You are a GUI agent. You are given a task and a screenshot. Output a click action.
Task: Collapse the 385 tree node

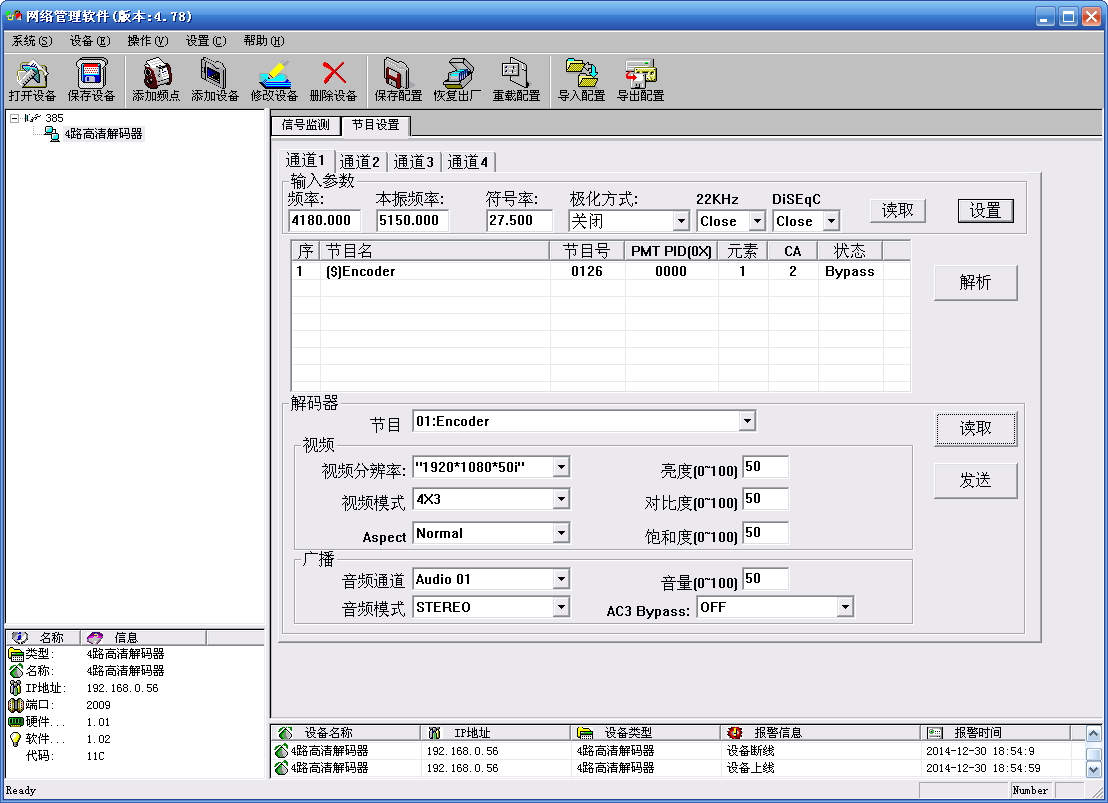click(x=14, y=118)
